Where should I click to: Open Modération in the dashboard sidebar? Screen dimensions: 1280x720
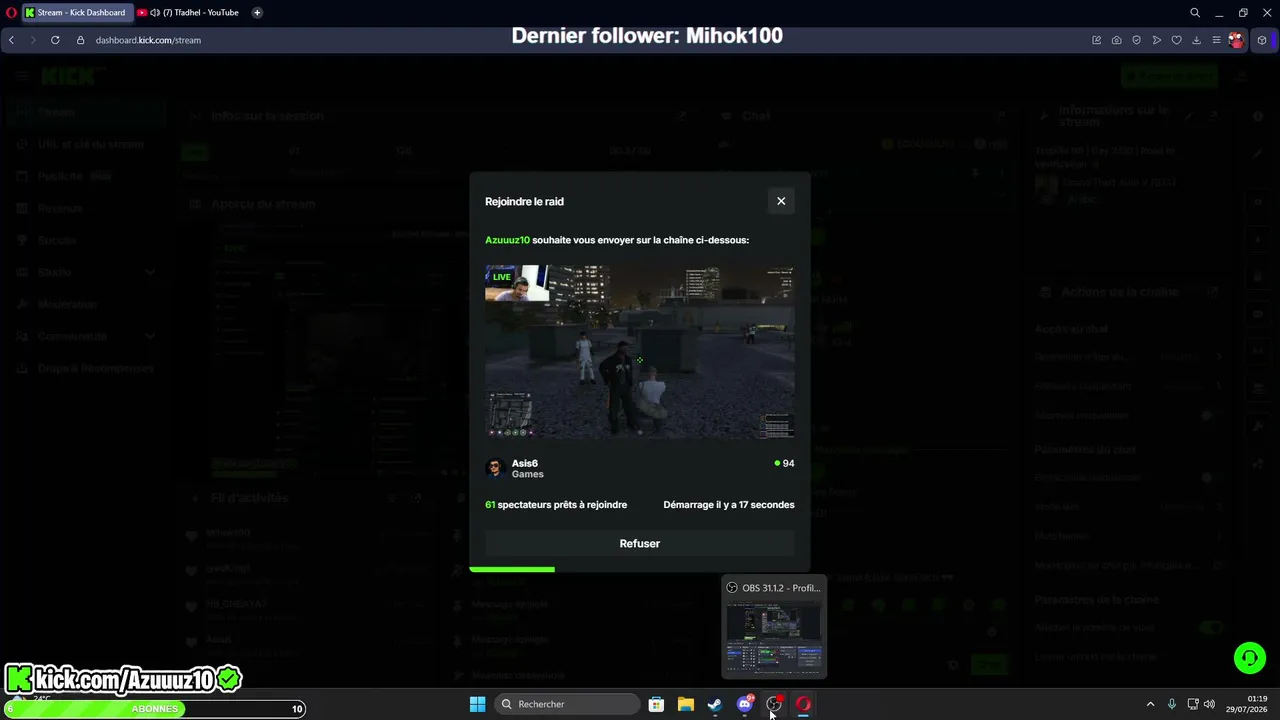[84, 304]
